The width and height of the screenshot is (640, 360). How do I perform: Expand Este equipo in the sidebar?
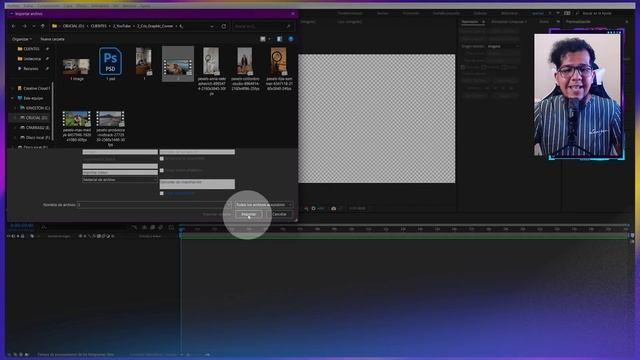(12, 98)
